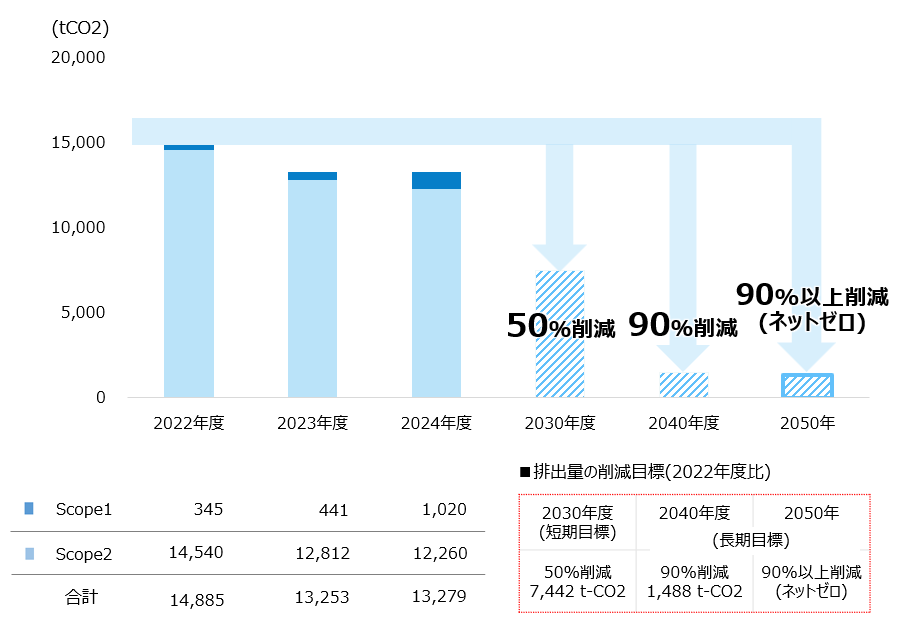Select the 2022年度 light blue Scope2 bar
Viewport: 900px width, 620px height.
[x=189, y=273]
